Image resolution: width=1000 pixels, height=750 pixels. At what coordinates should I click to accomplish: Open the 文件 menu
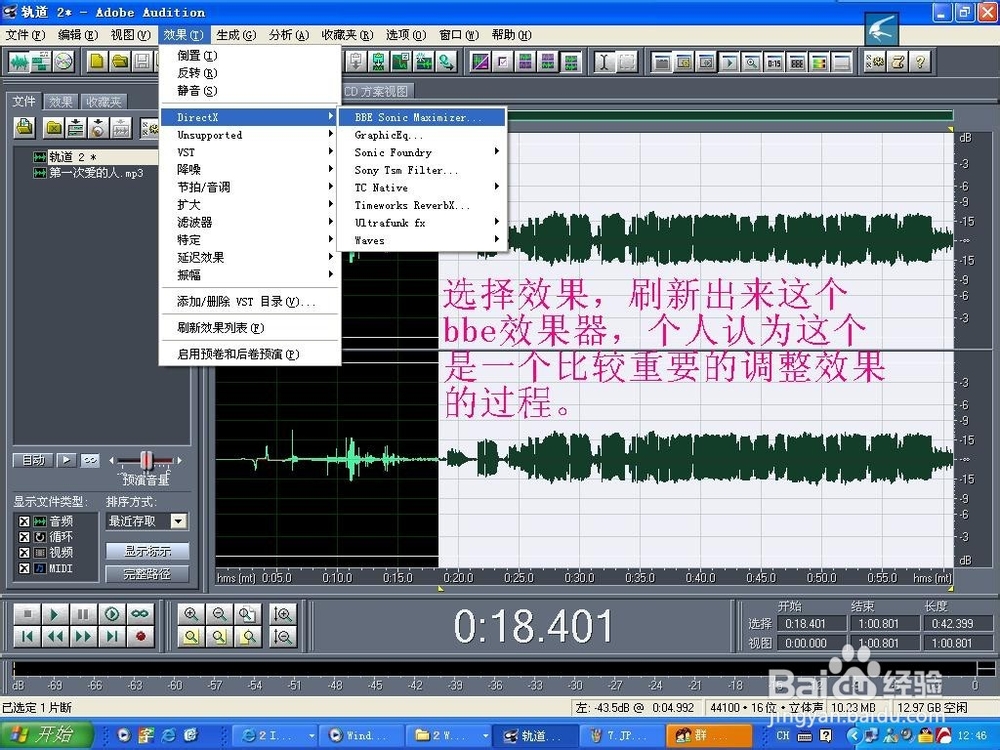coord(24,33)
